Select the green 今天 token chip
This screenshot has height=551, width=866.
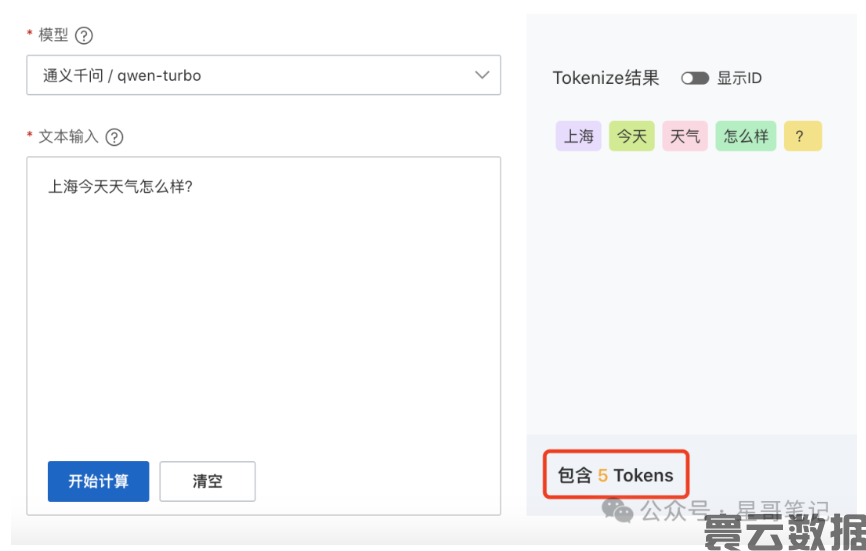(x=631, y=136)
